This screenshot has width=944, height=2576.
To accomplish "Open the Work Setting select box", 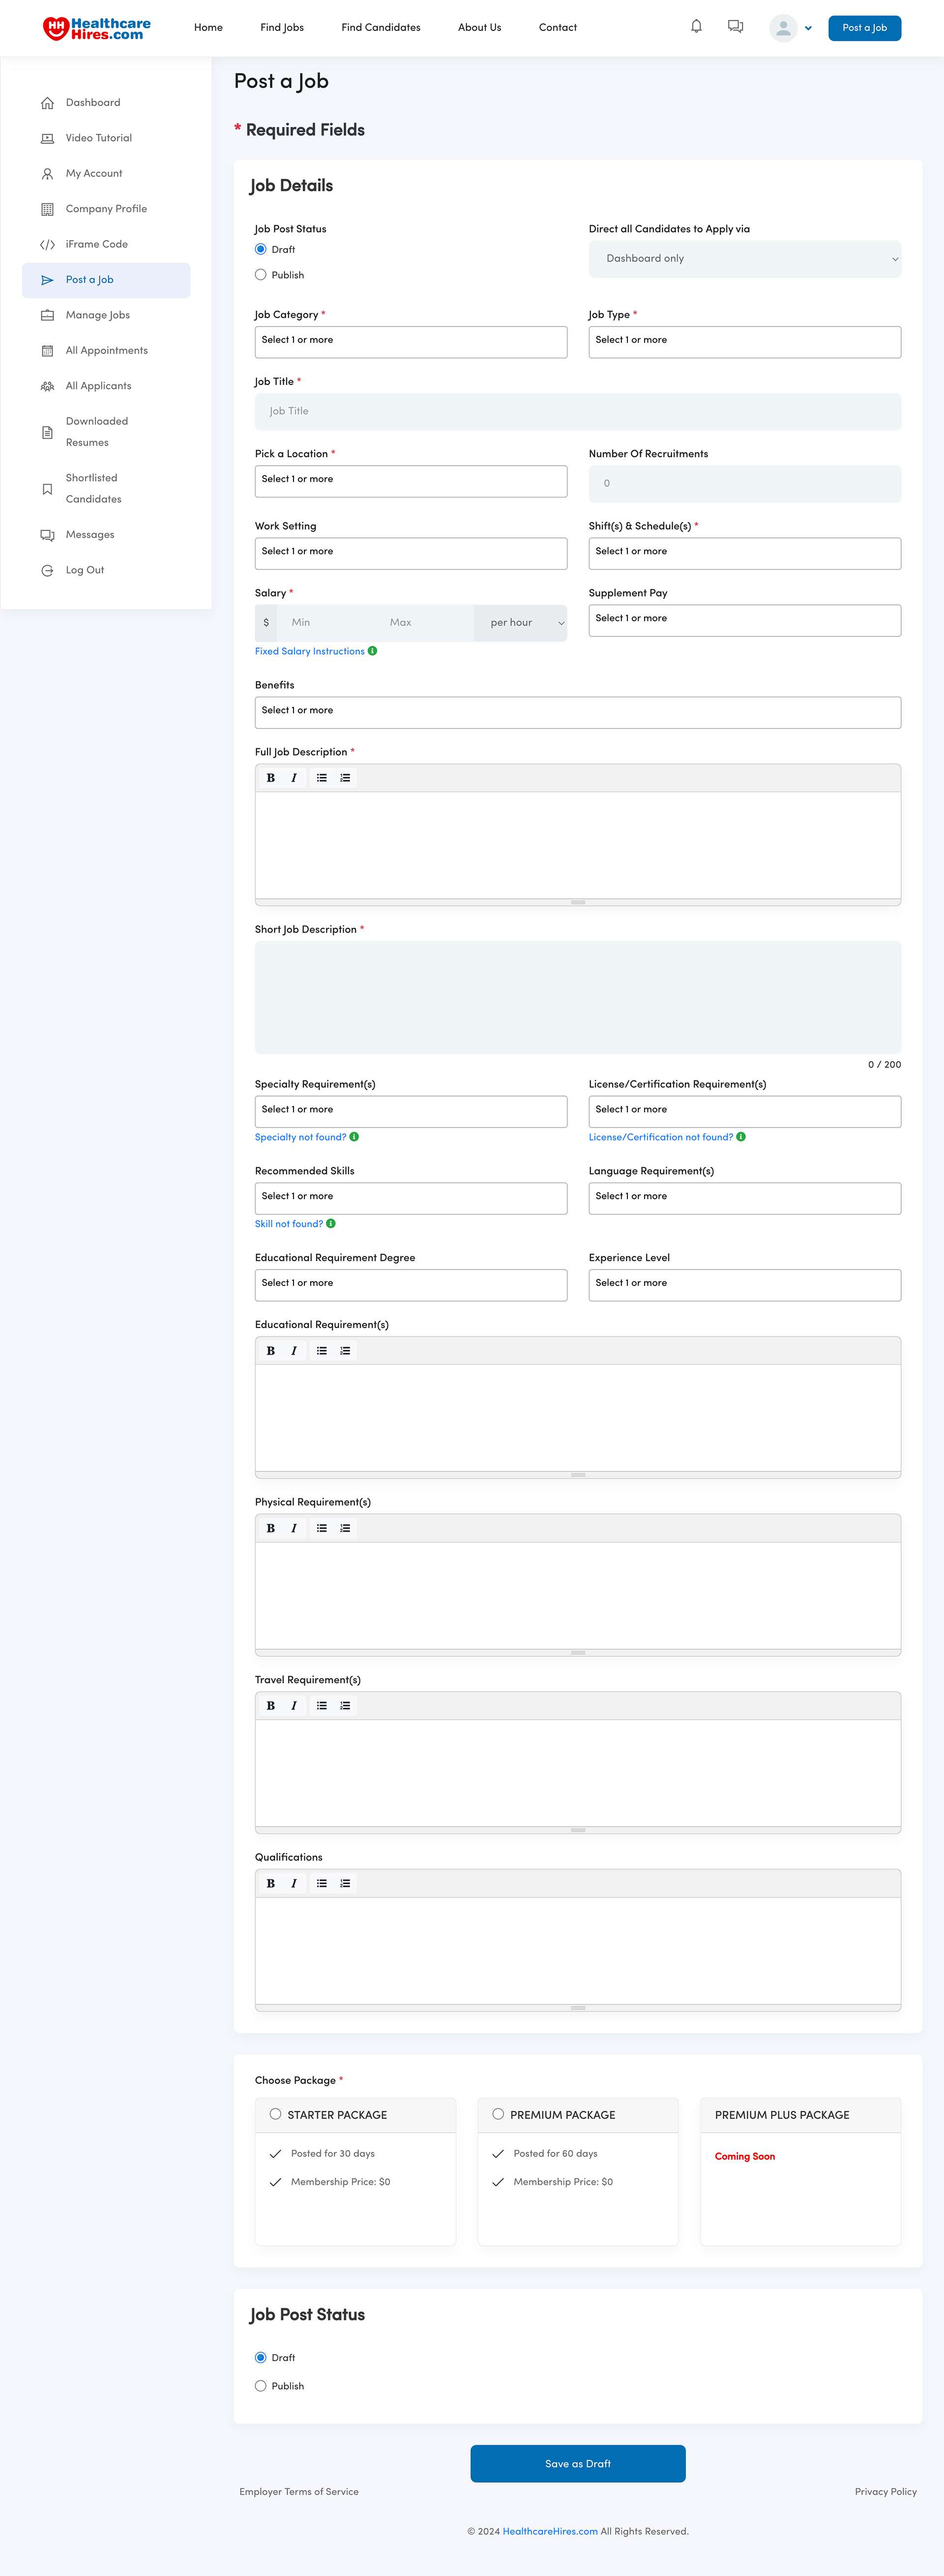I will pyautogui.click(x=411, y=553).
